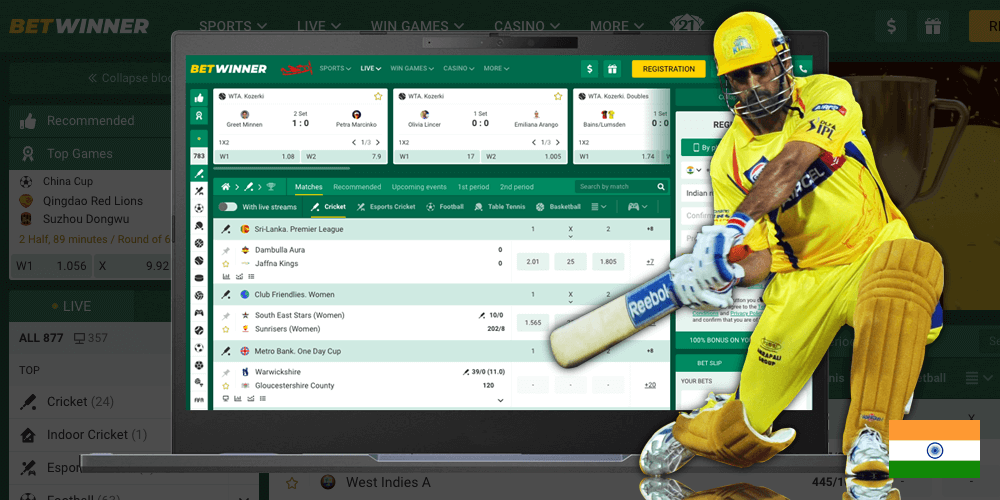Open the CASINO dropdown in laptop header
Screen dimensions: 1000x500
point(459,68)
